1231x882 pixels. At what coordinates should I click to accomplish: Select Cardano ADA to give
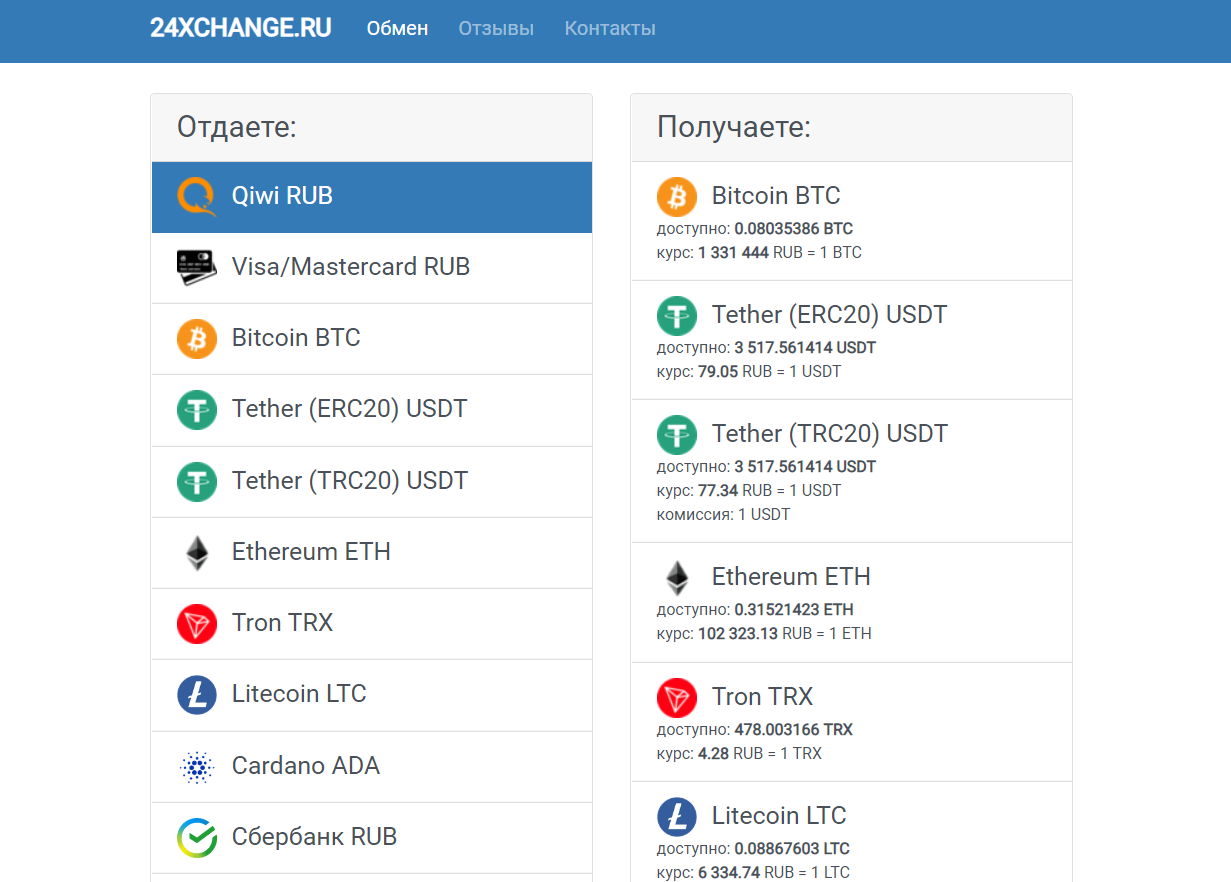(372, 767)
